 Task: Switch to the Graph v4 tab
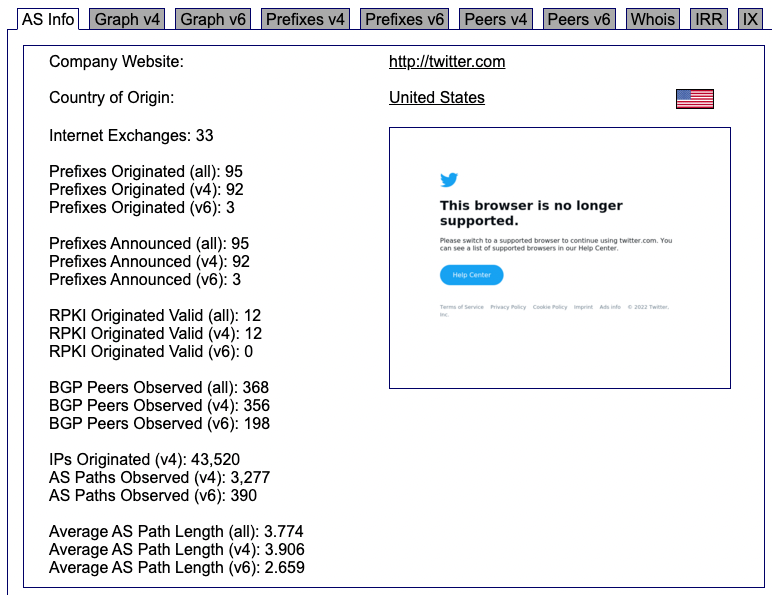point(127,19)
